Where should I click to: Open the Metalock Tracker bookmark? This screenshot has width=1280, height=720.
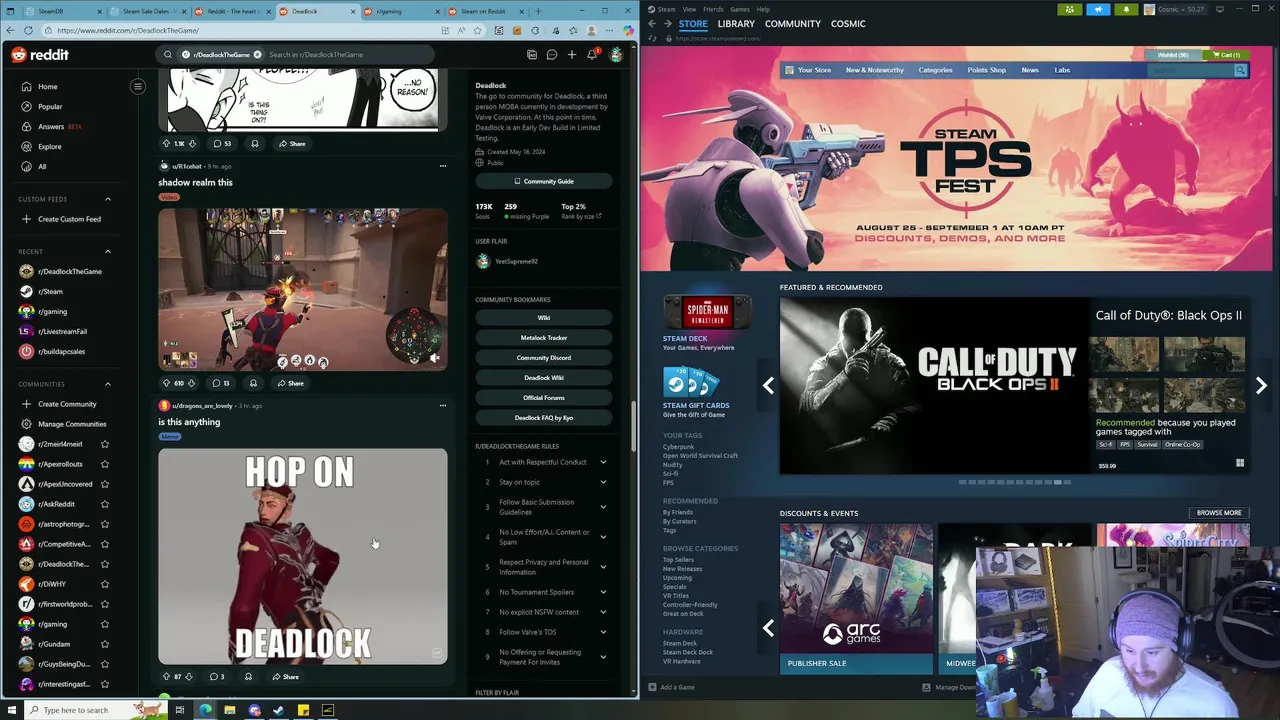coord(544,338)
